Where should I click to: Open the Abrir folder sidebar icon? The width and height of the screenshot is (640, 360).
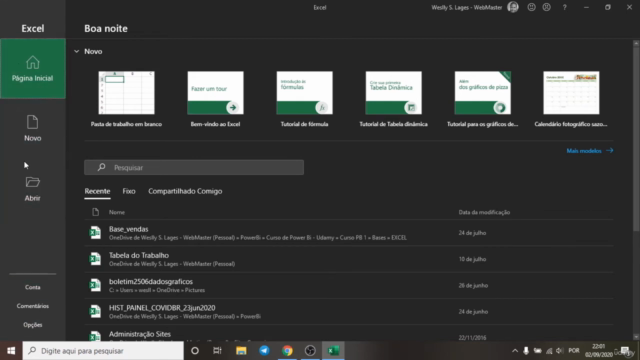pyautogui.click(x=33, y=182)
